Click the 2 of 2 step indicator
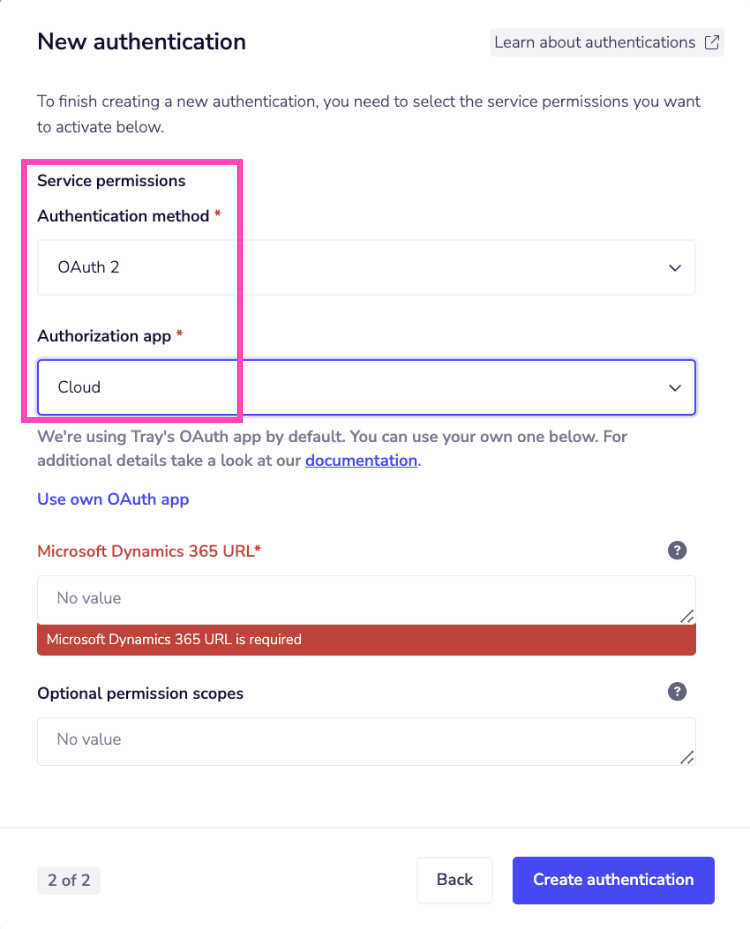750x929 pixels. click(x=69, y=881)
